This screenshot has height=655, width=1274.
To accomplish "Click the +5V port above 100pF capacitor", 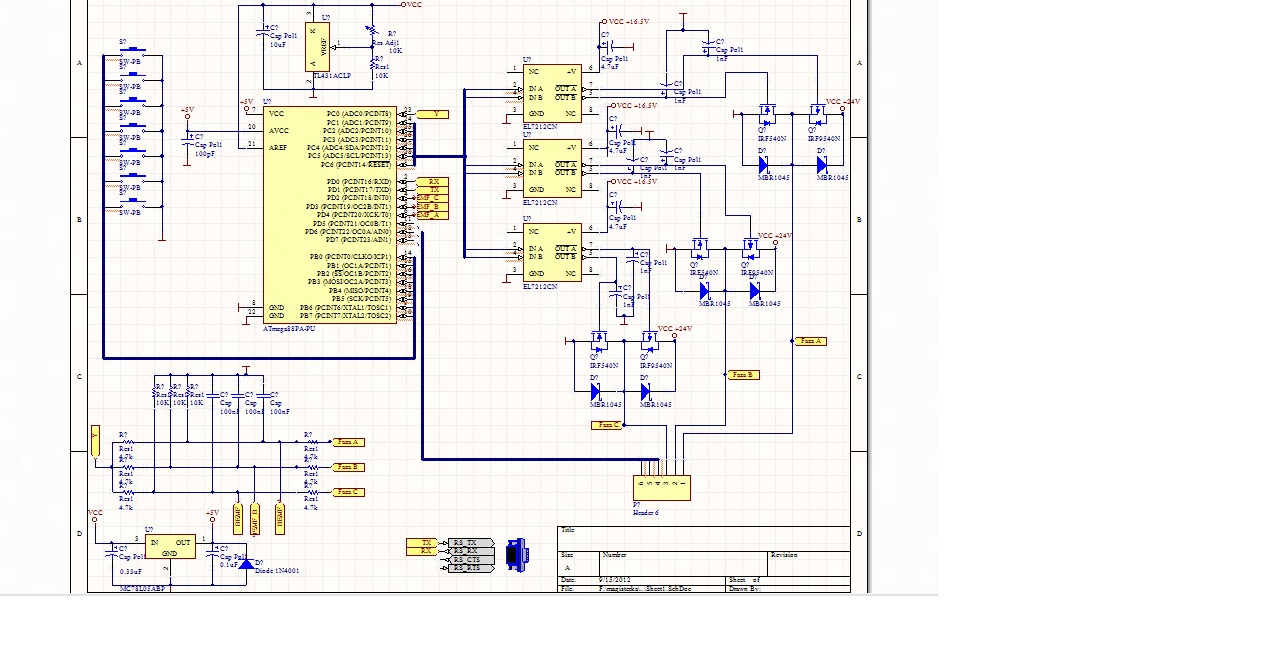I will pos(187,112).
